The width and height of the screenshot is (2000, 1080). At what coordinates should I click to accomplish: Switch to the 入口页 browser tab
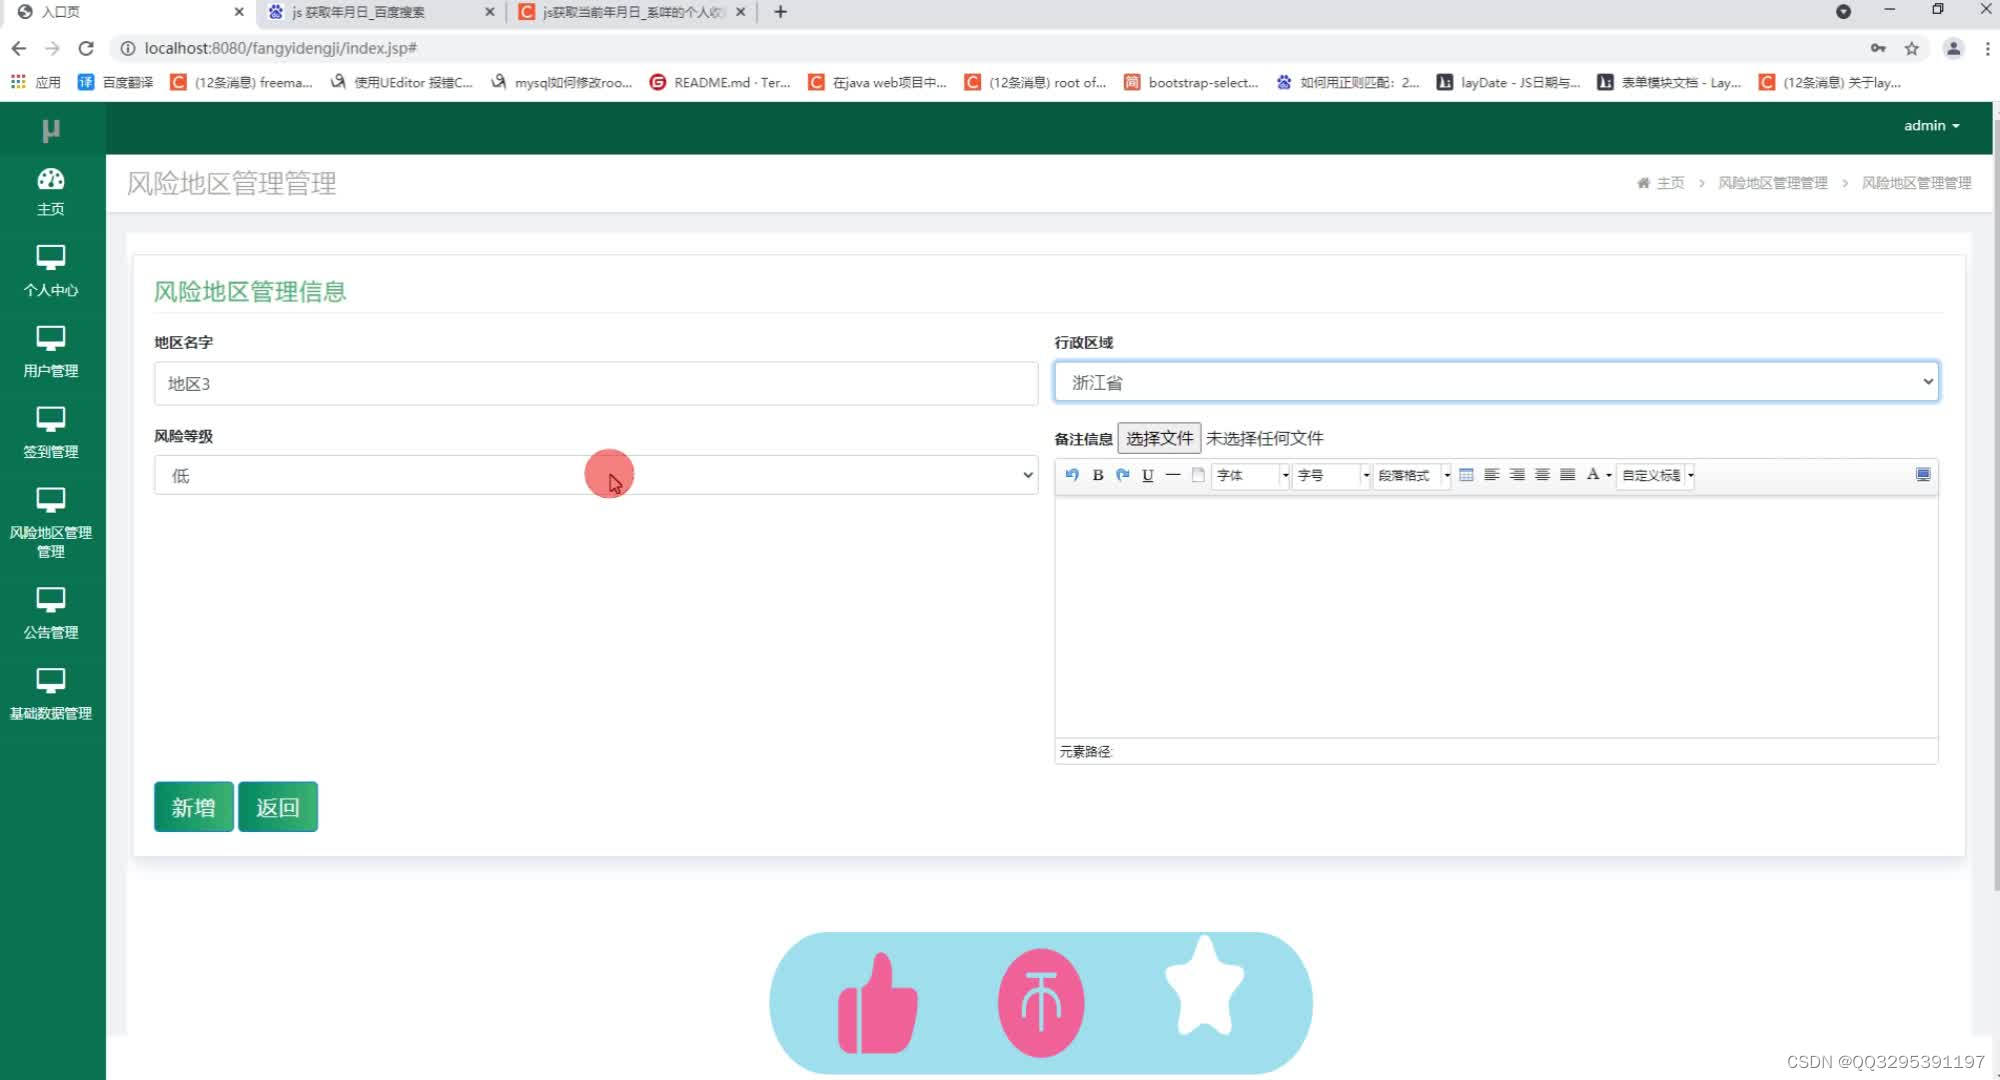(x=128, y=12)
